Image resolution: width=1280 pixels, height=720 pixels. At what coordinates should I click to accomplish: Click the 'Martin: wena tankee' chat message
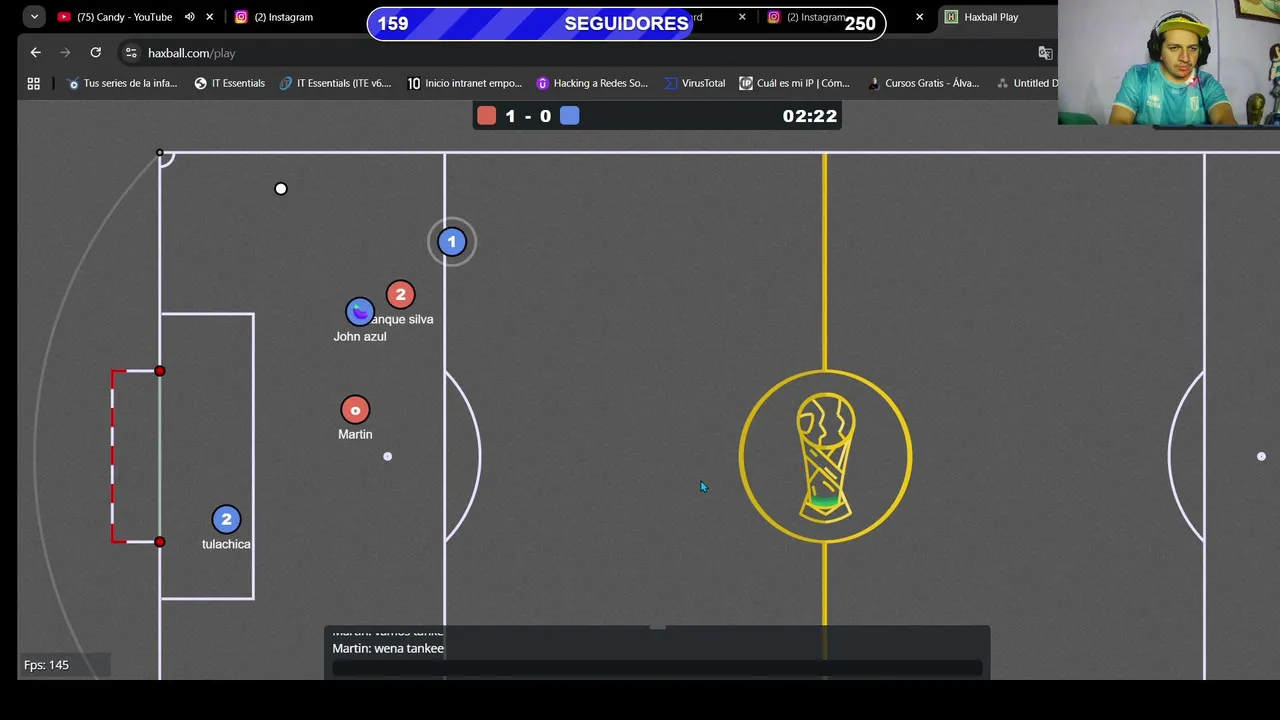(x=388, y=648)
